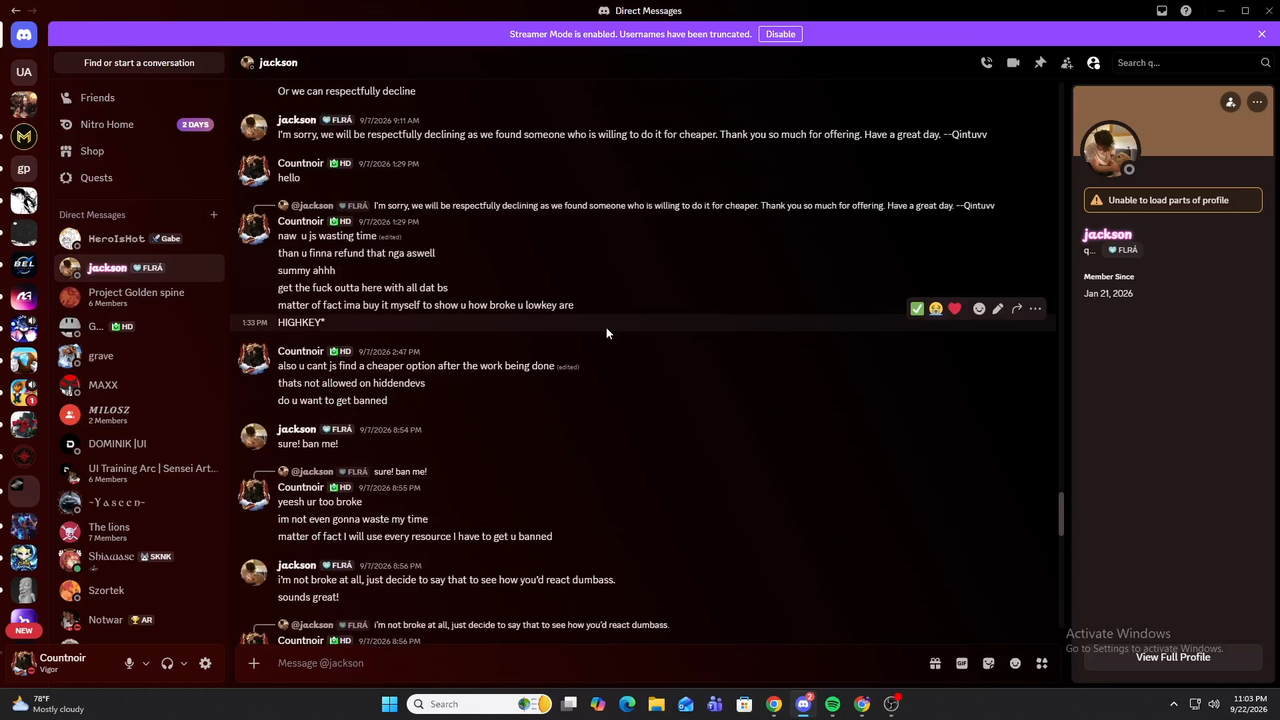Open Spotify from Windows taskbar
Viewport: 1280px width, 720px height.
[832, 704]
